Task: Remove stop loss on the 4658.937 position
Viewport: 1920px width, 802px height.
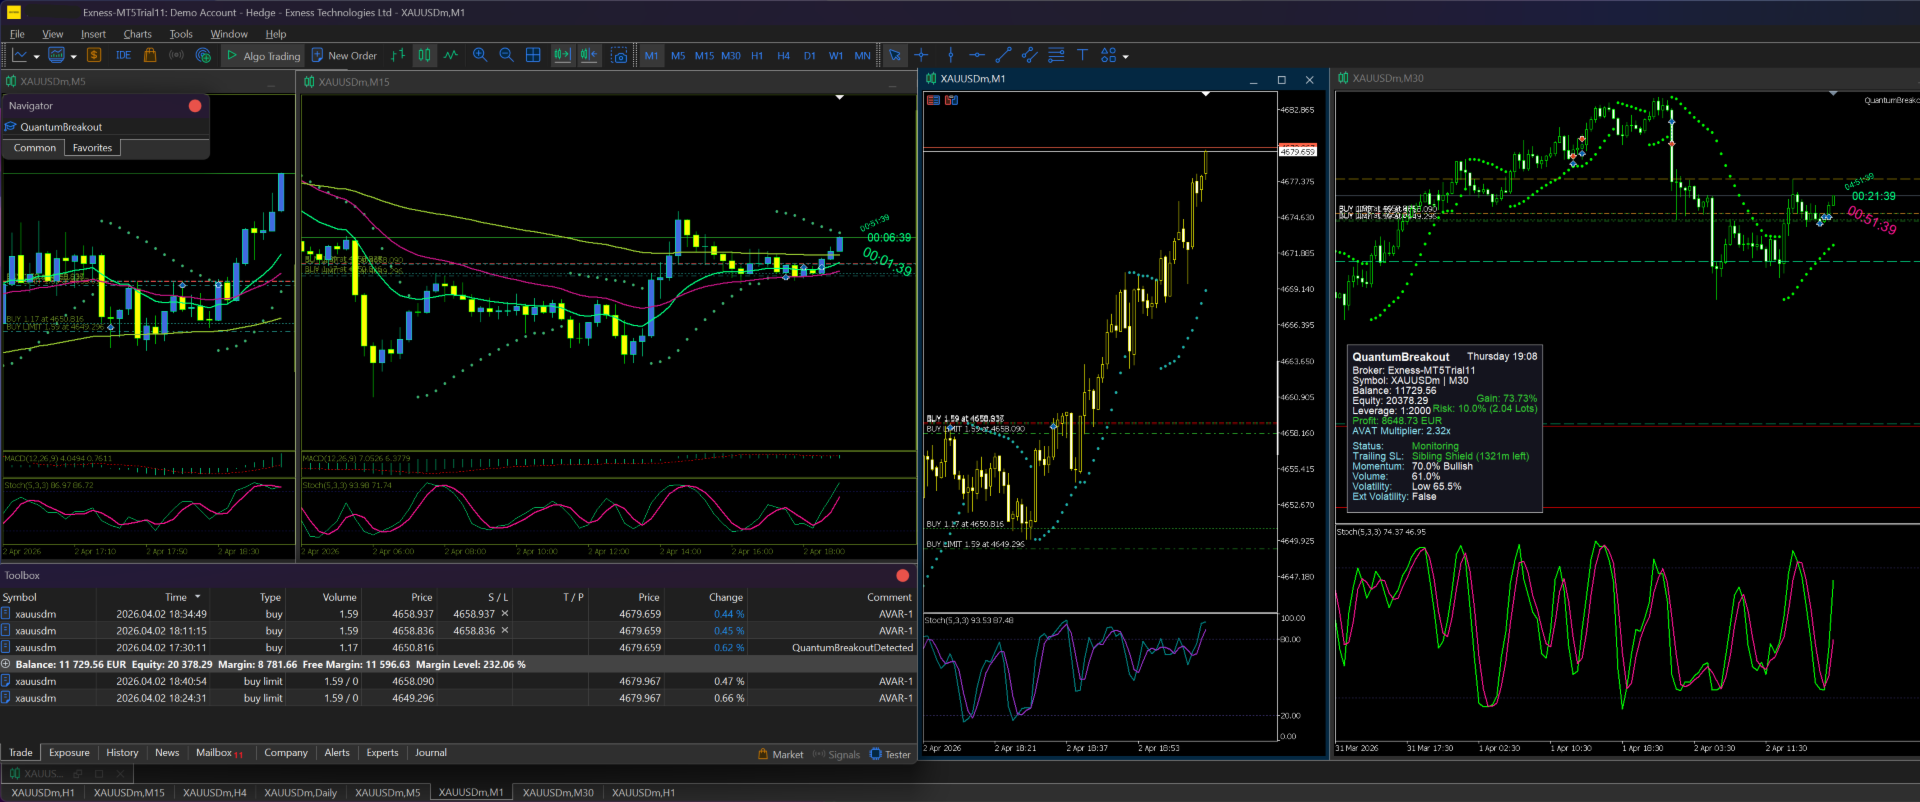Action: point(505,614)
